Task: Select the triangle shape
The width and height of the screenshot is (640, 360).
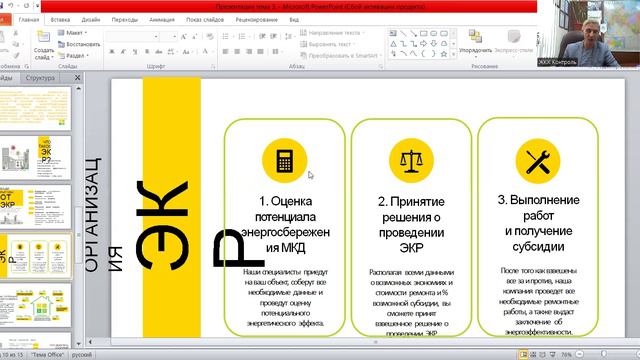Action: coord(393,43)
